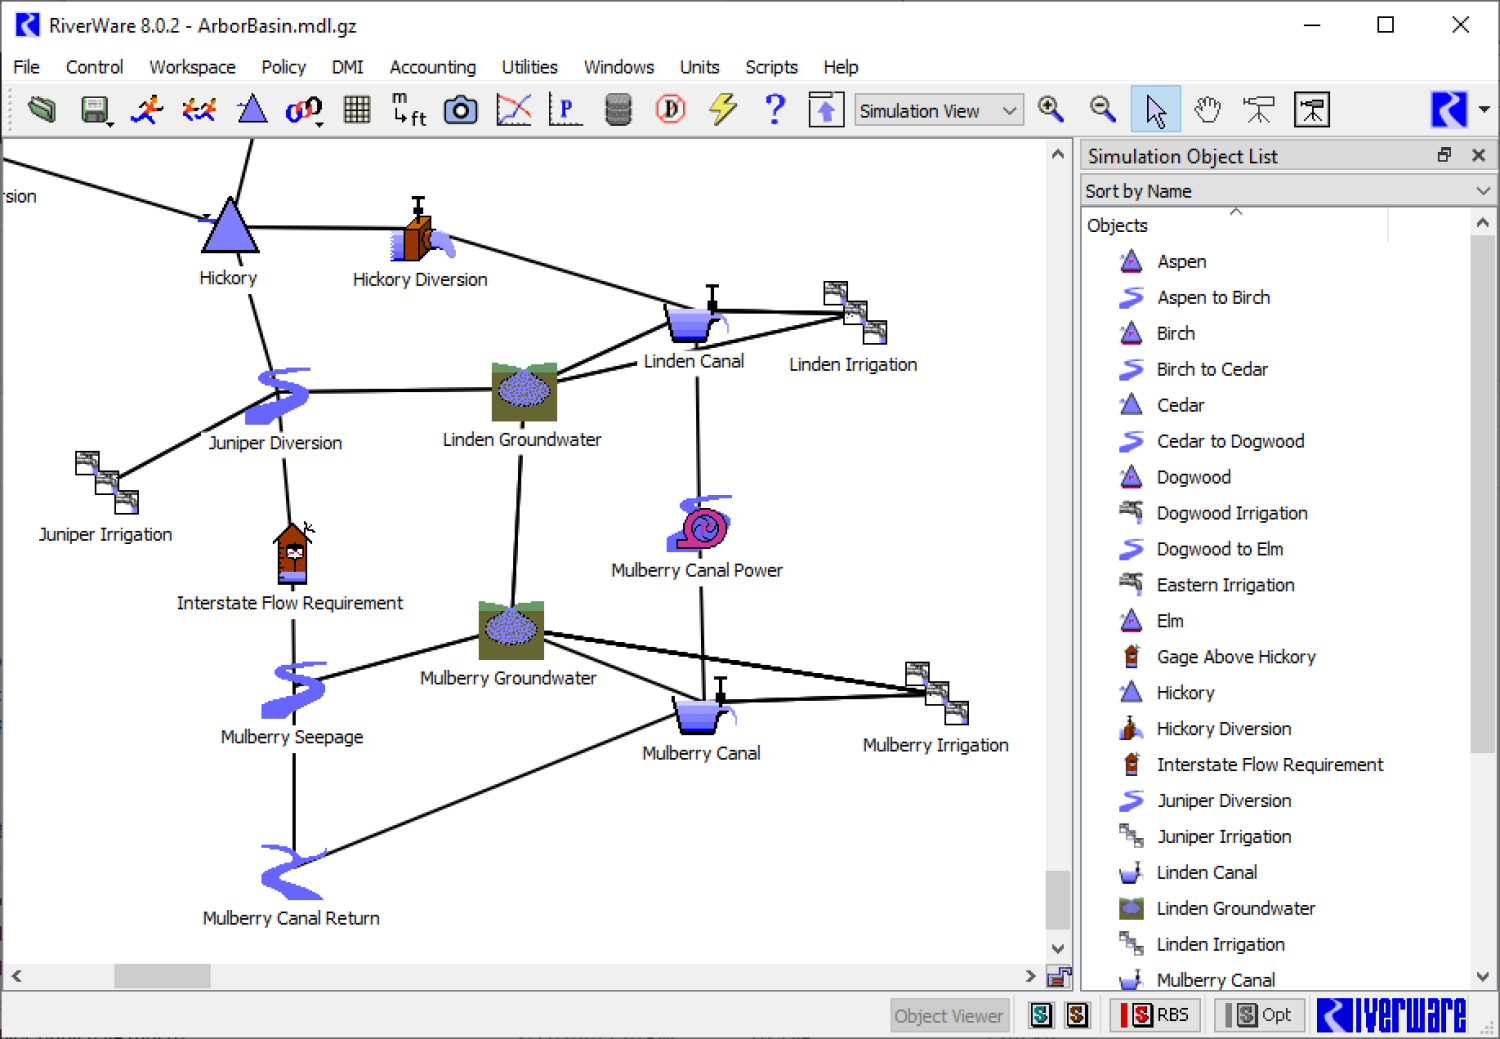Click the red circled D diagnostics icon
Image resolution: width=1500 pixels, height=1039 pixels.
(x=670, y=109)
